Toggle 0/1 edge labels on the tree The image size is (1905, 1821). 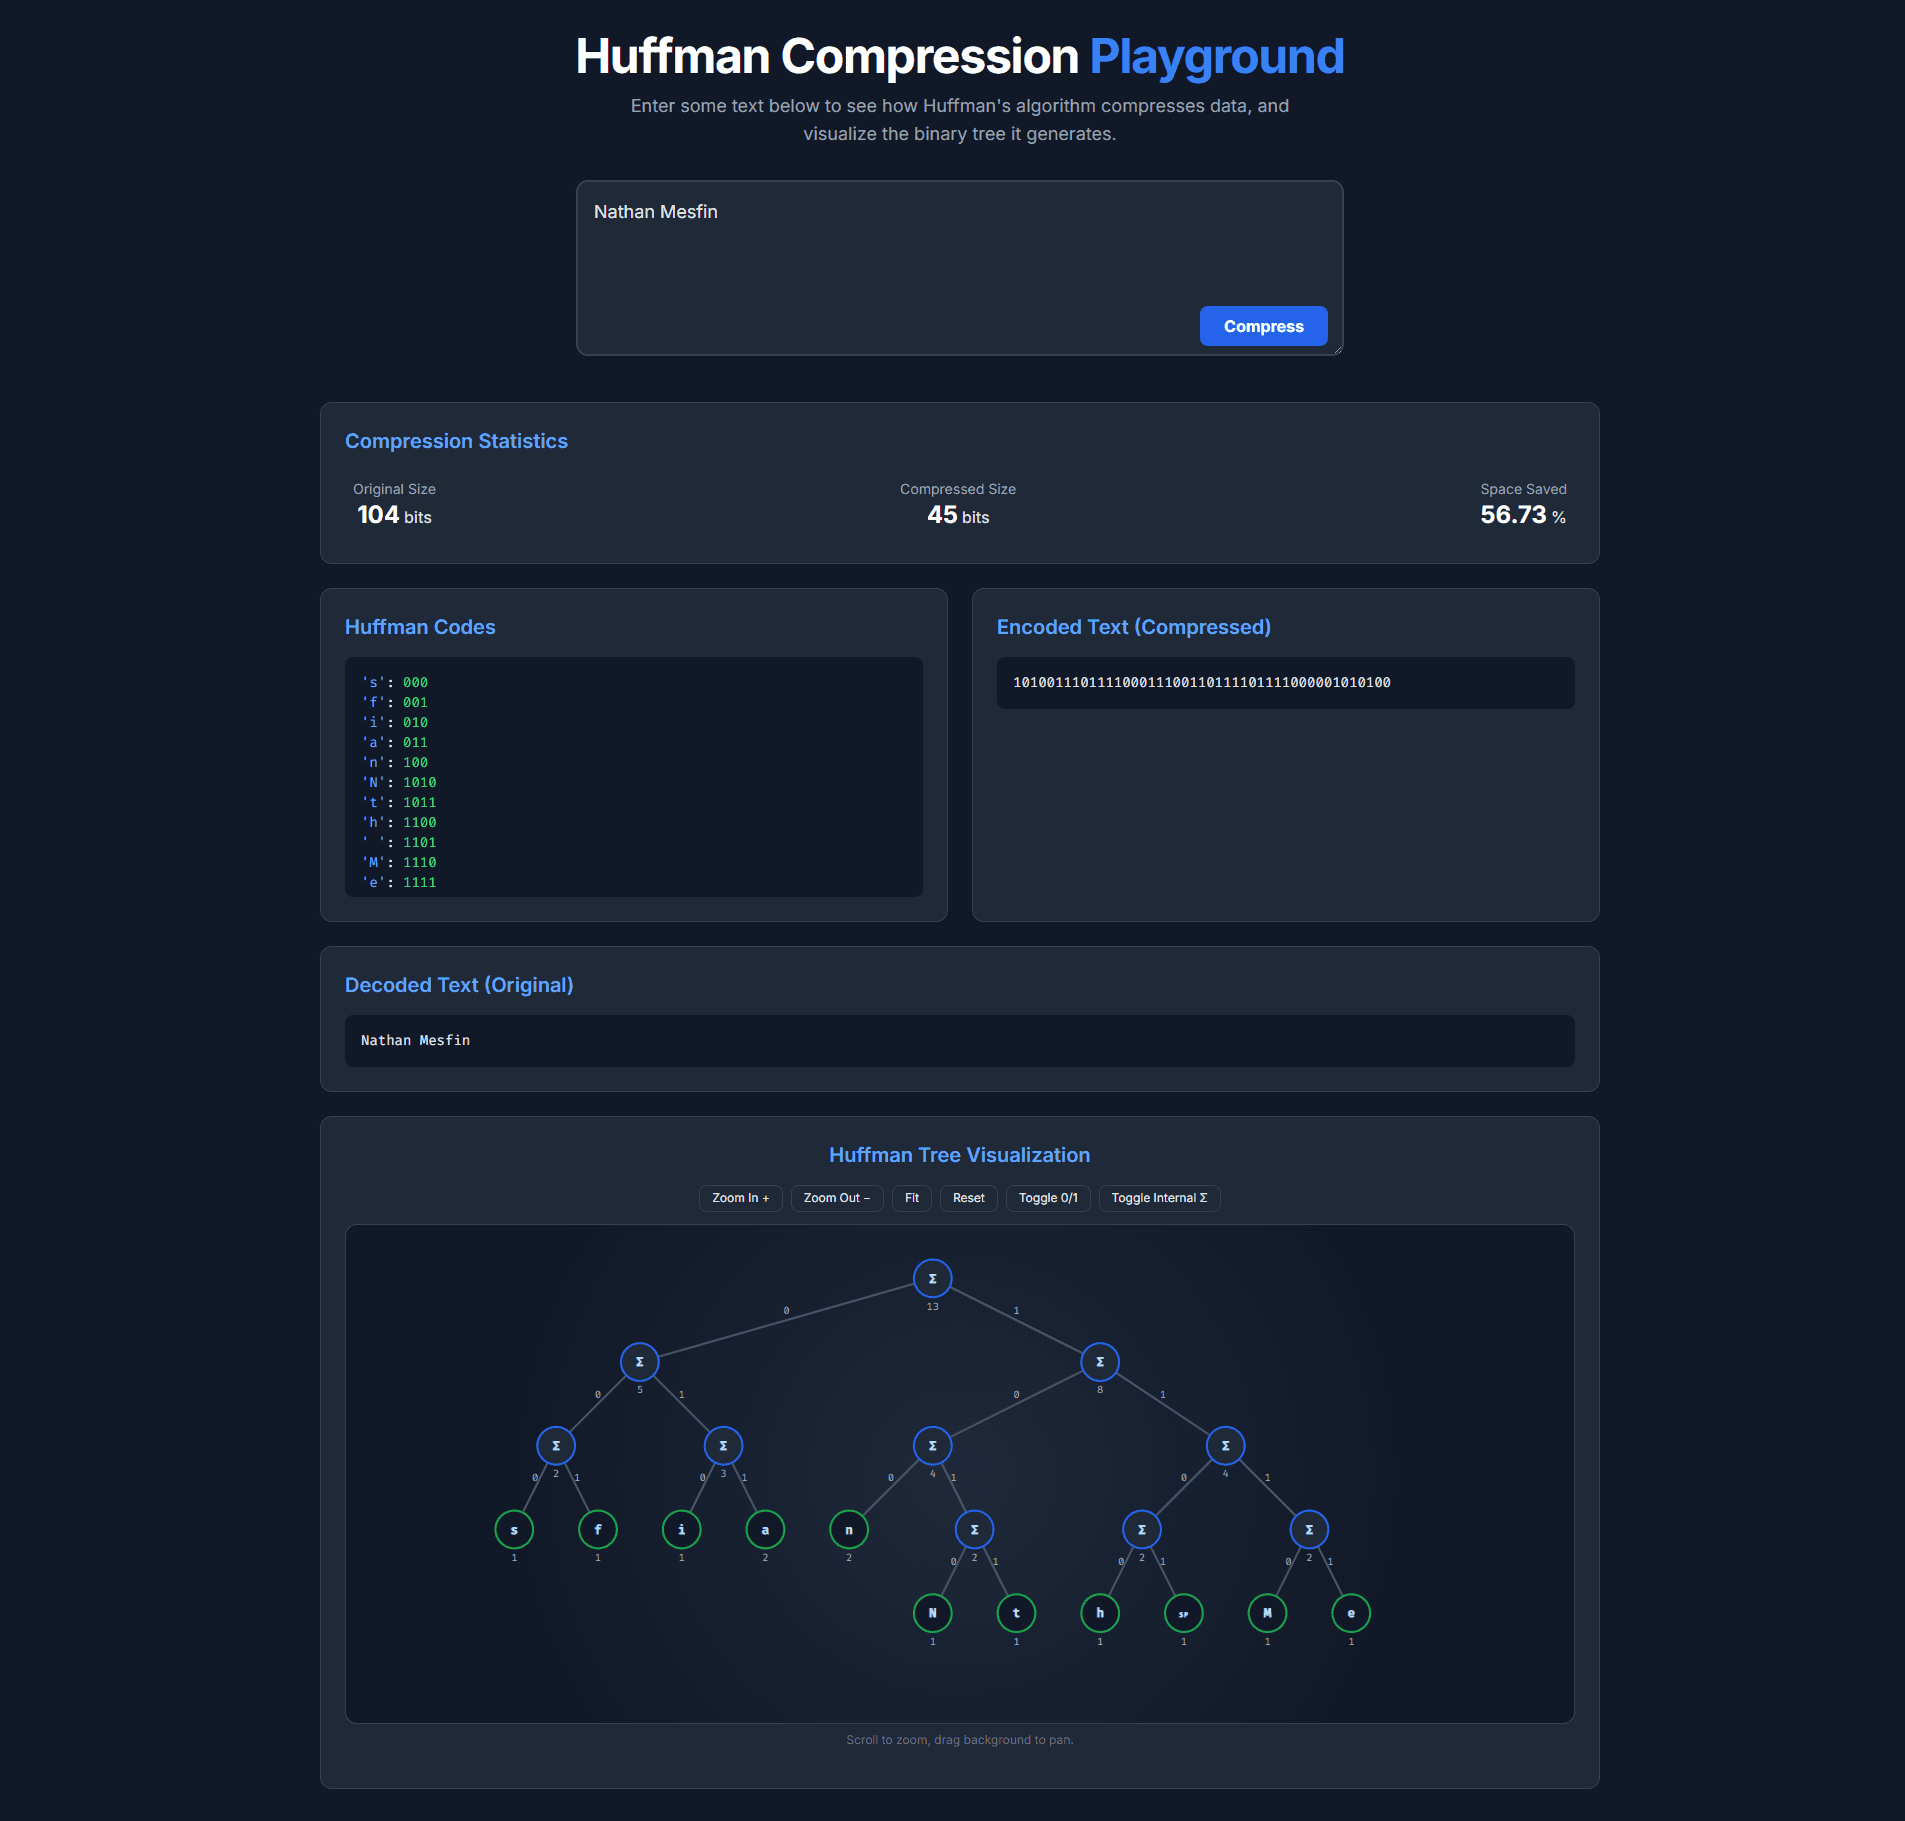point(1047,1198)
